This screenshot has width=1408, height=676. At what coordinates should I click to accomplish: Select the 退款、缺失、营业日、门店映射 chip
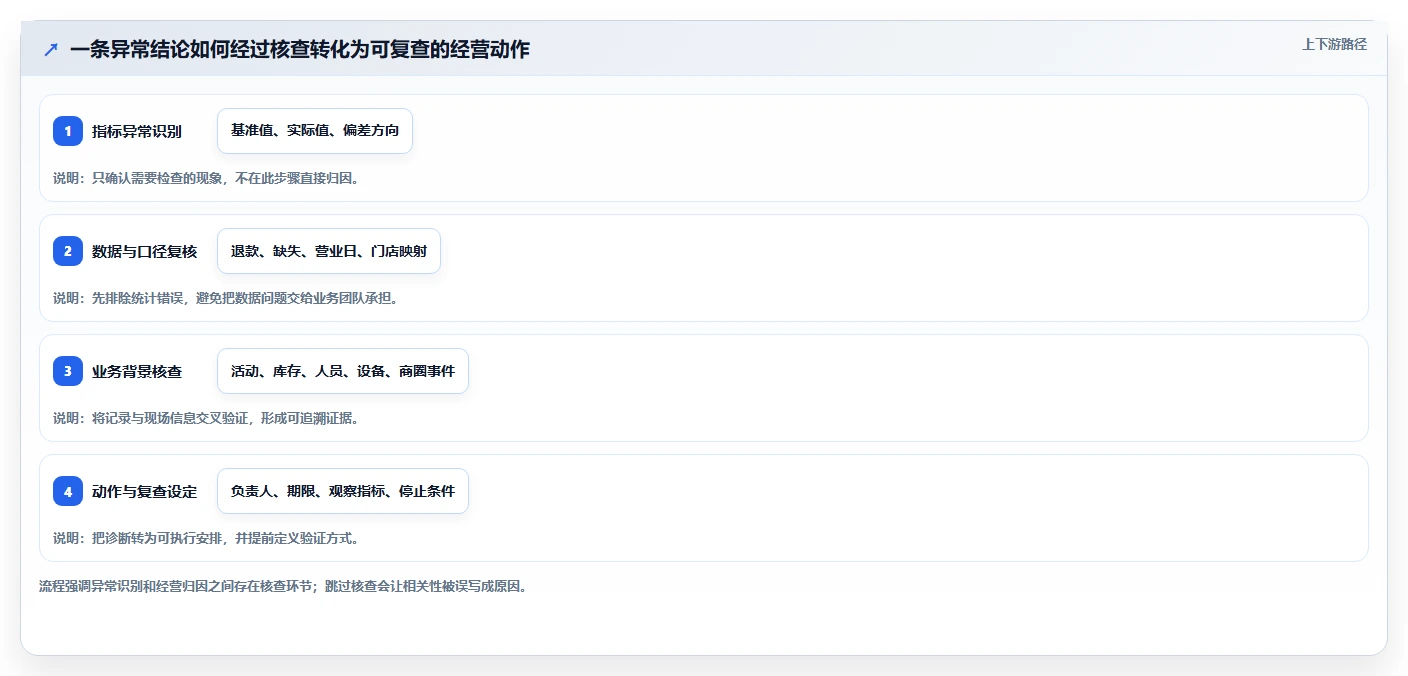click(x=329, y=251)
